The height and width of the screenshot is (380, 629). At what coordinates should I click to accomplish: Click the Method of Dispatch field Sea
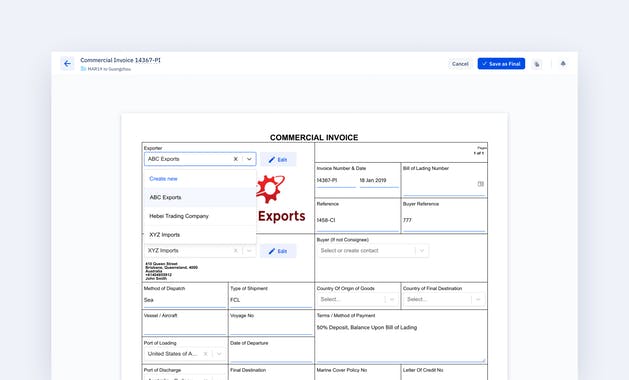(x=185, y=300)
